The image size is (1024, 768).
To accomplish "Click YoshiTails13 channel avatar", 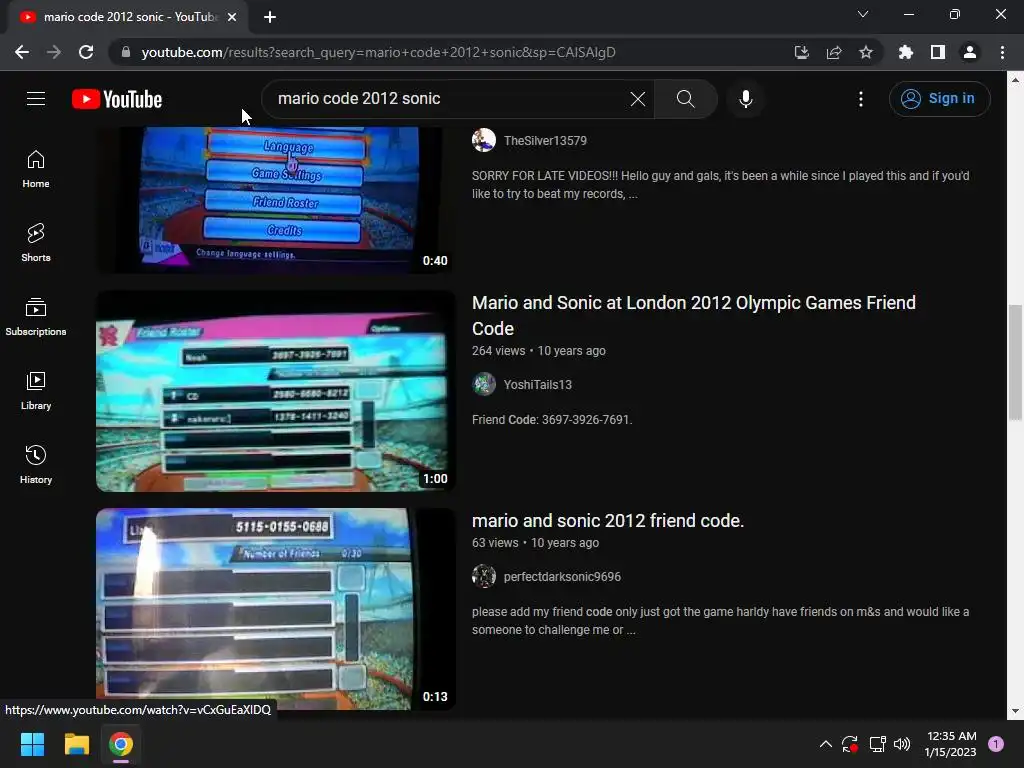I will pyautogui.click(x=484, y=384).
